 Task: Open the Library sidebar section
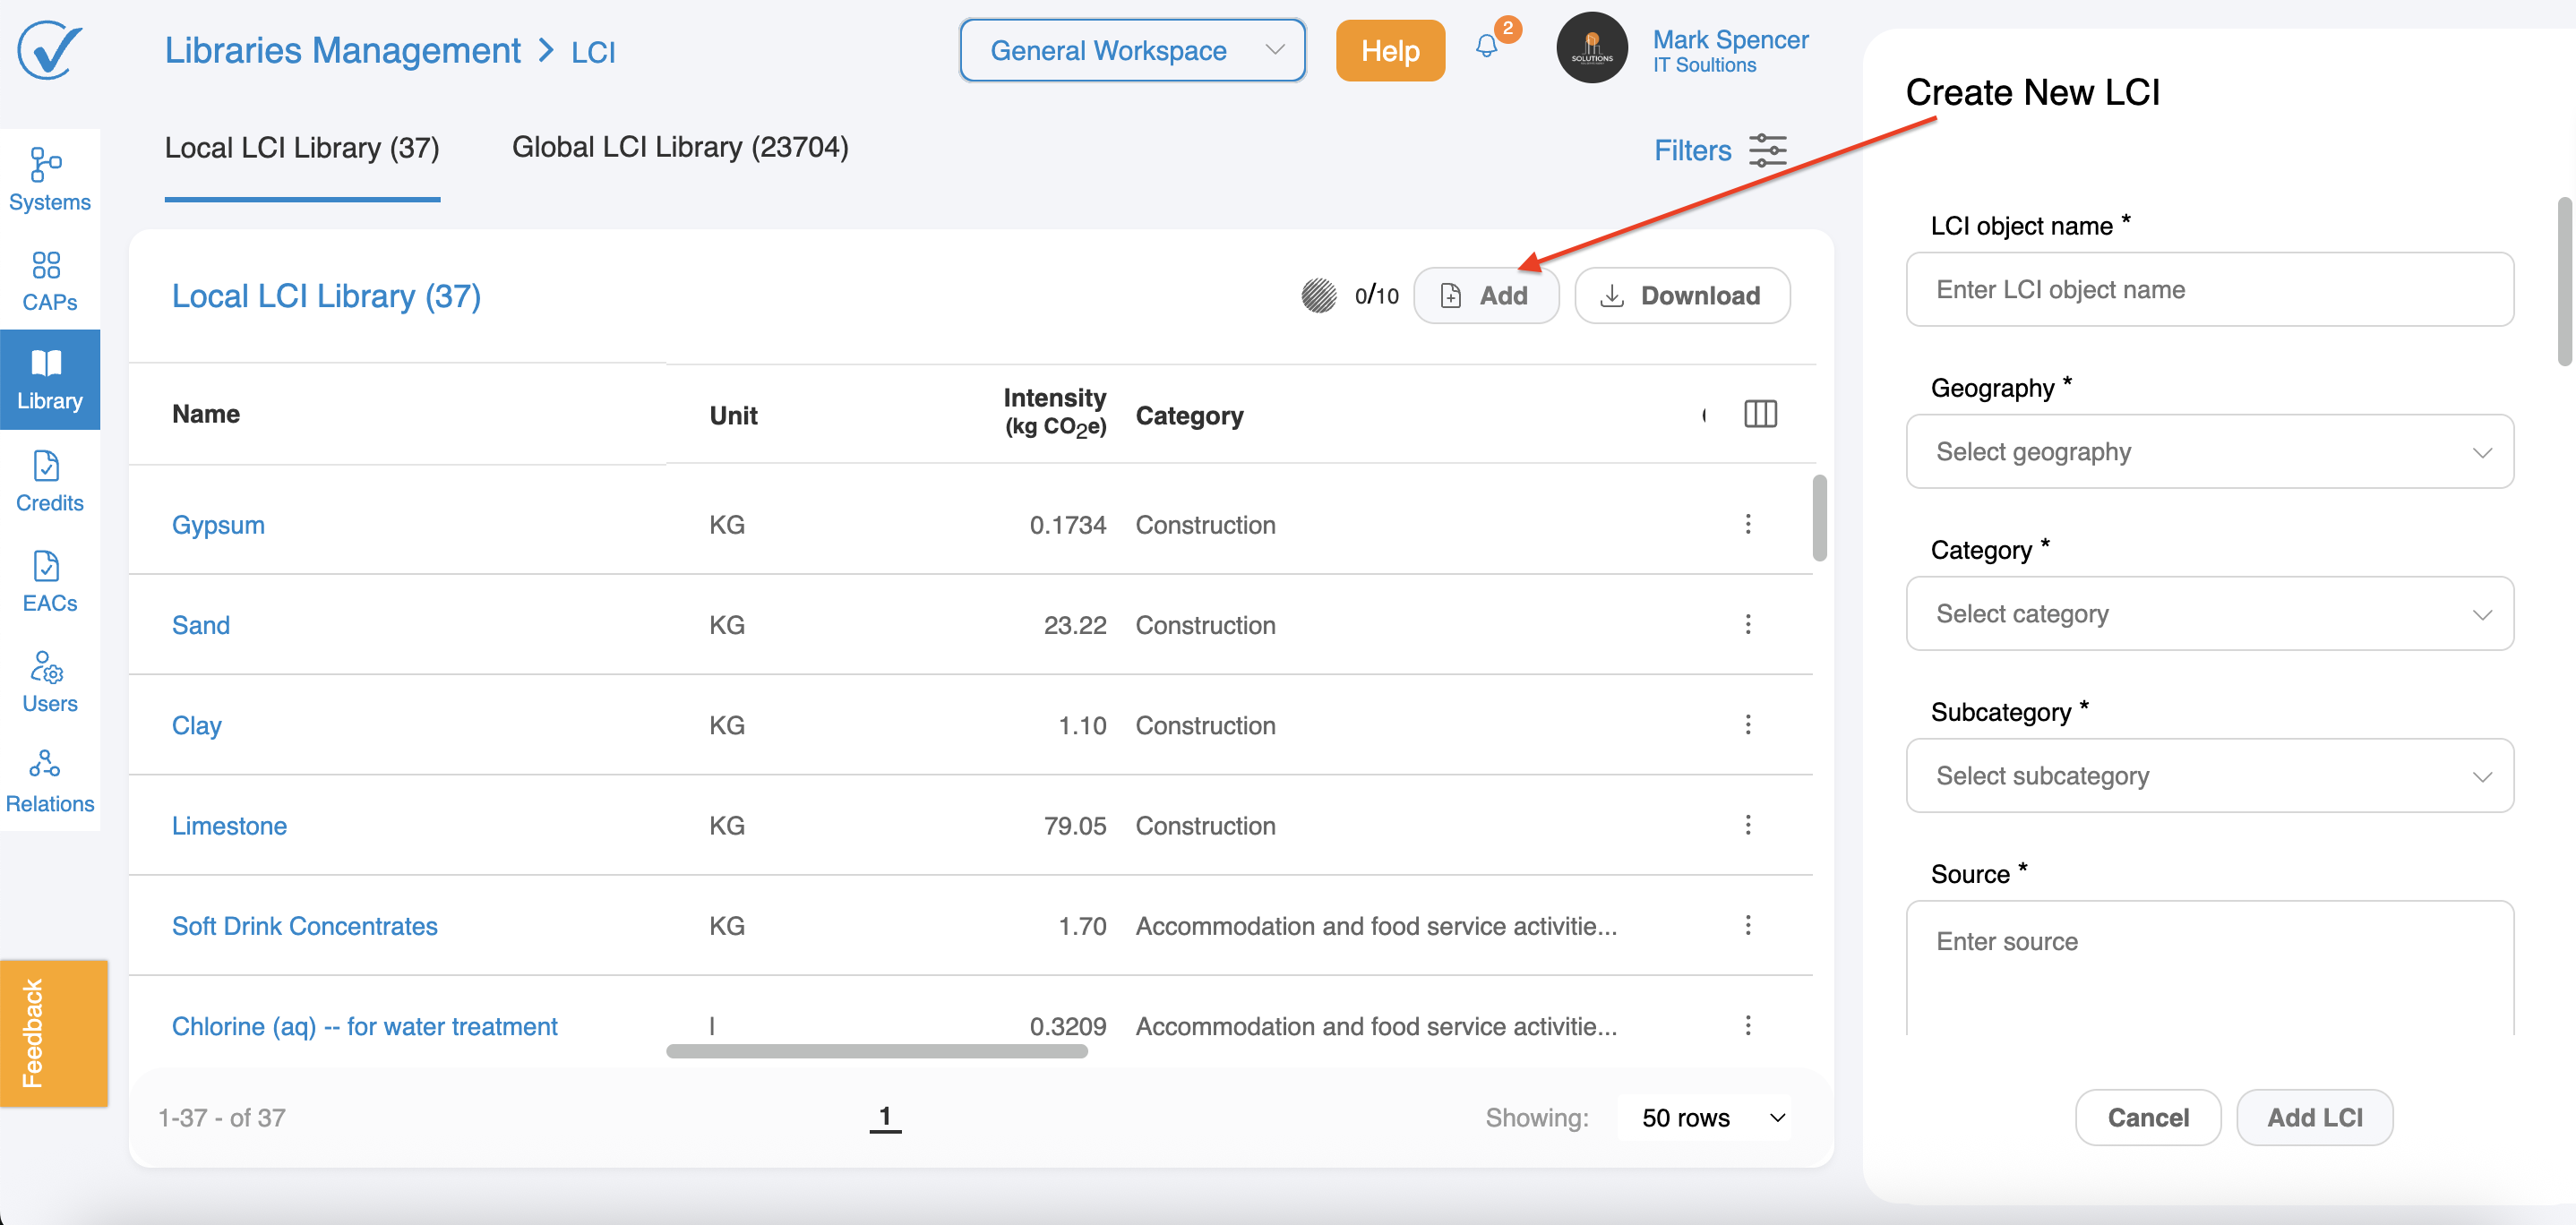click(x=49, y=380)
